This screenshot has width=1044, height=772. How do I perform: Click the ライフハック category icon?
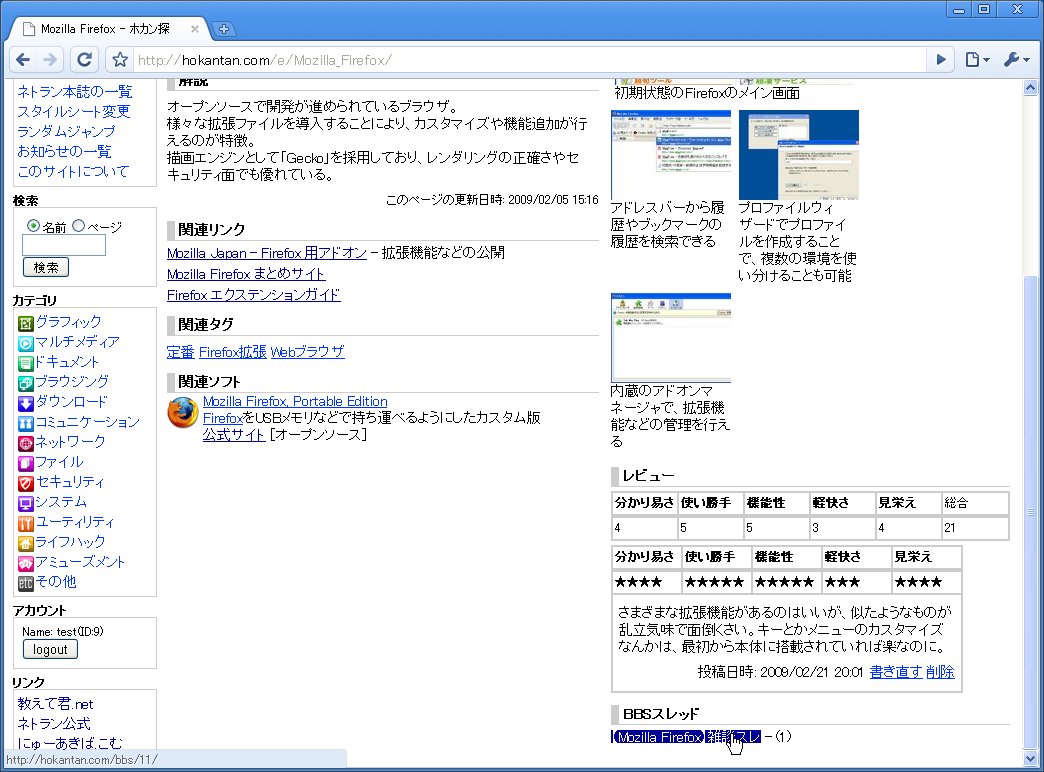click(25, 544)
